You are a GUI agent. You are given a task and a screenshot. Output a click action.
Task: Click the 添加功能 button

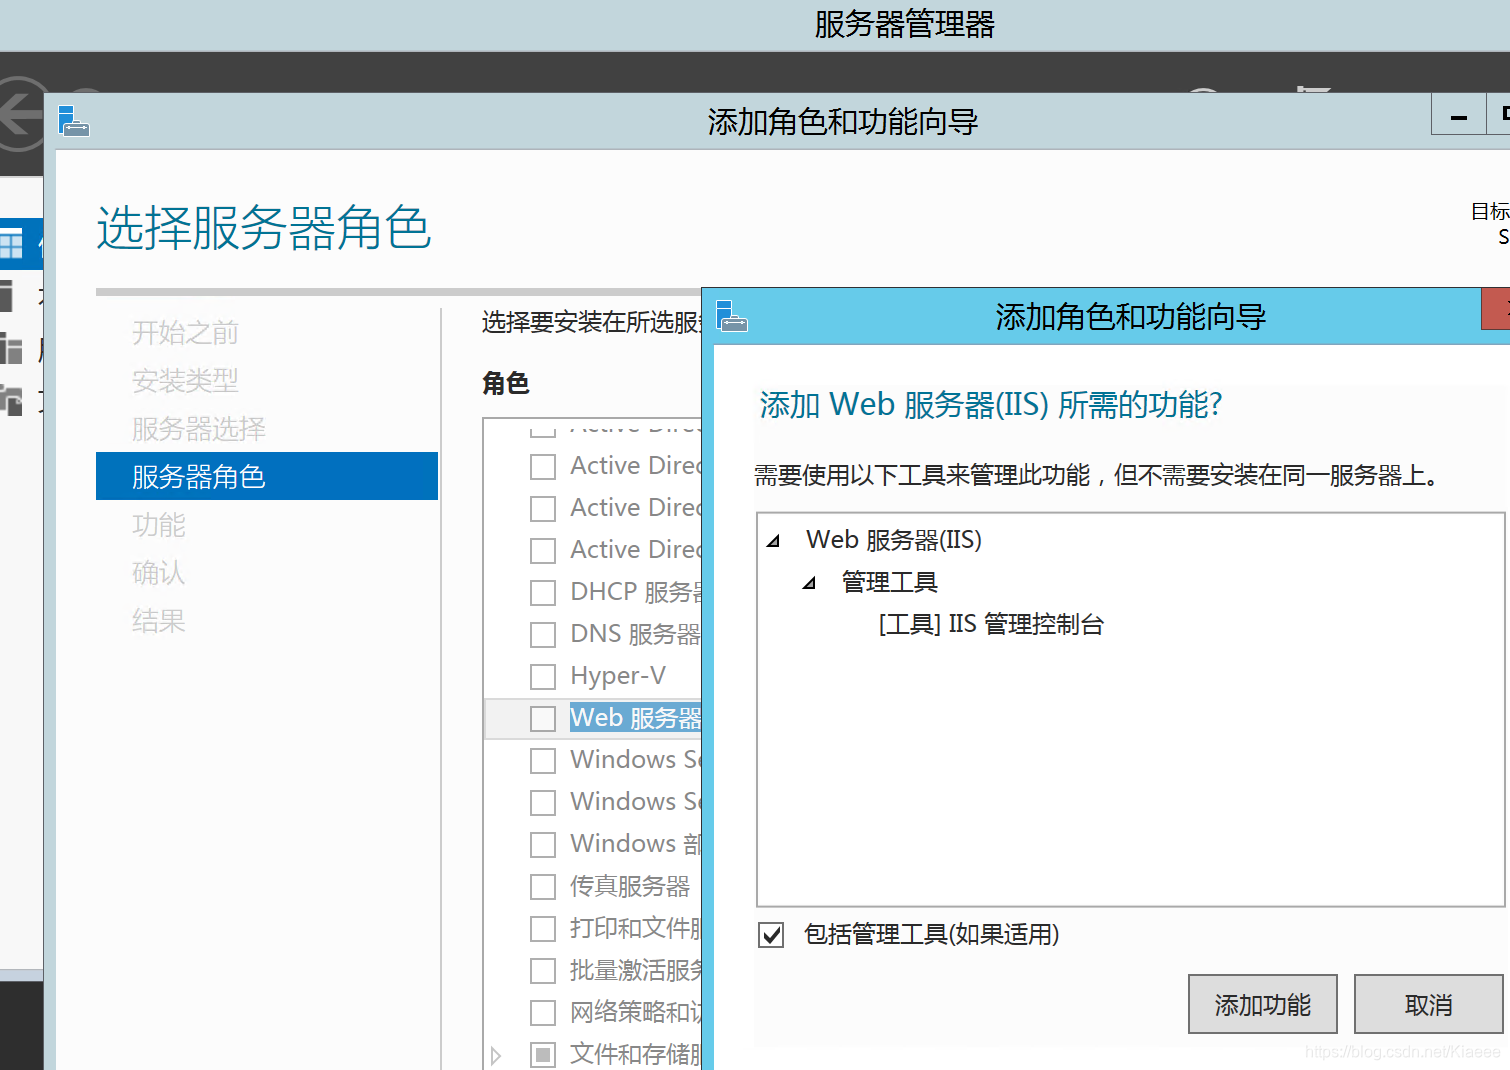tap(1262, 1004)
